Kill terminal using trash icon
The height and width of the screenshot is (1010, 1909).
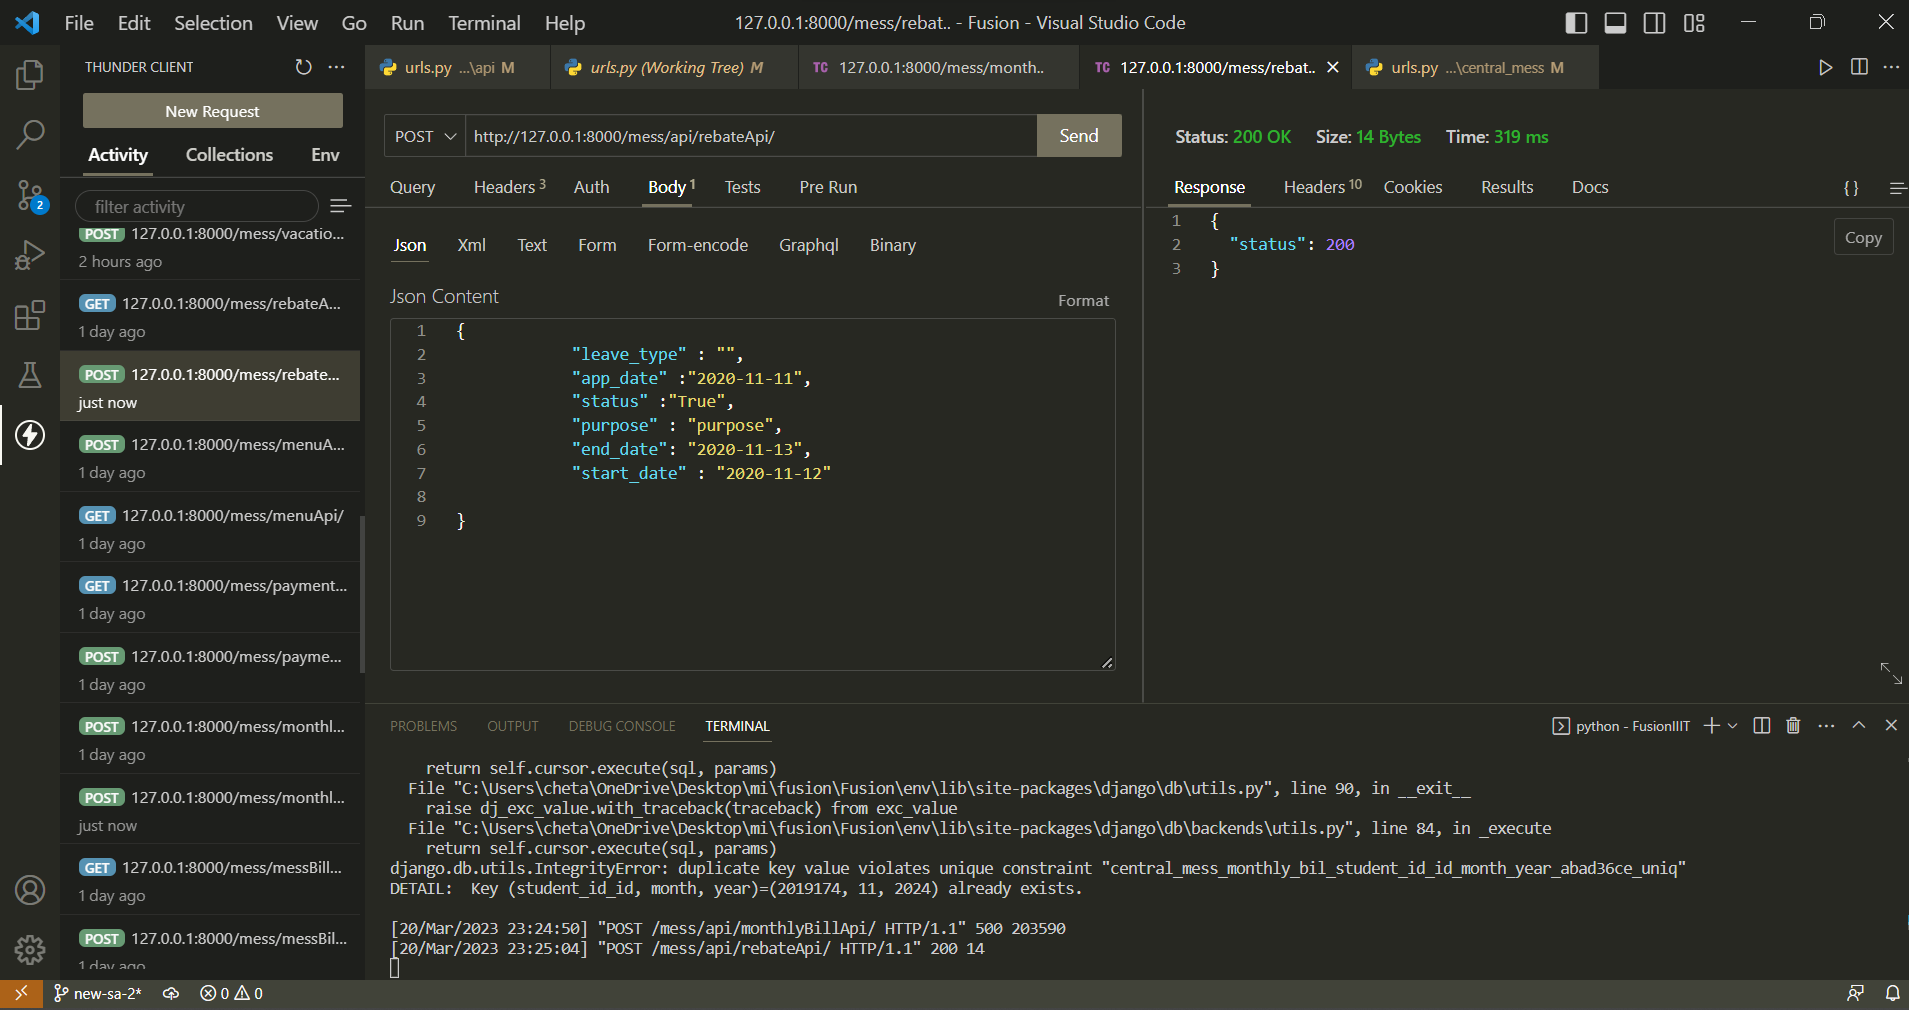coord(1793,726)
